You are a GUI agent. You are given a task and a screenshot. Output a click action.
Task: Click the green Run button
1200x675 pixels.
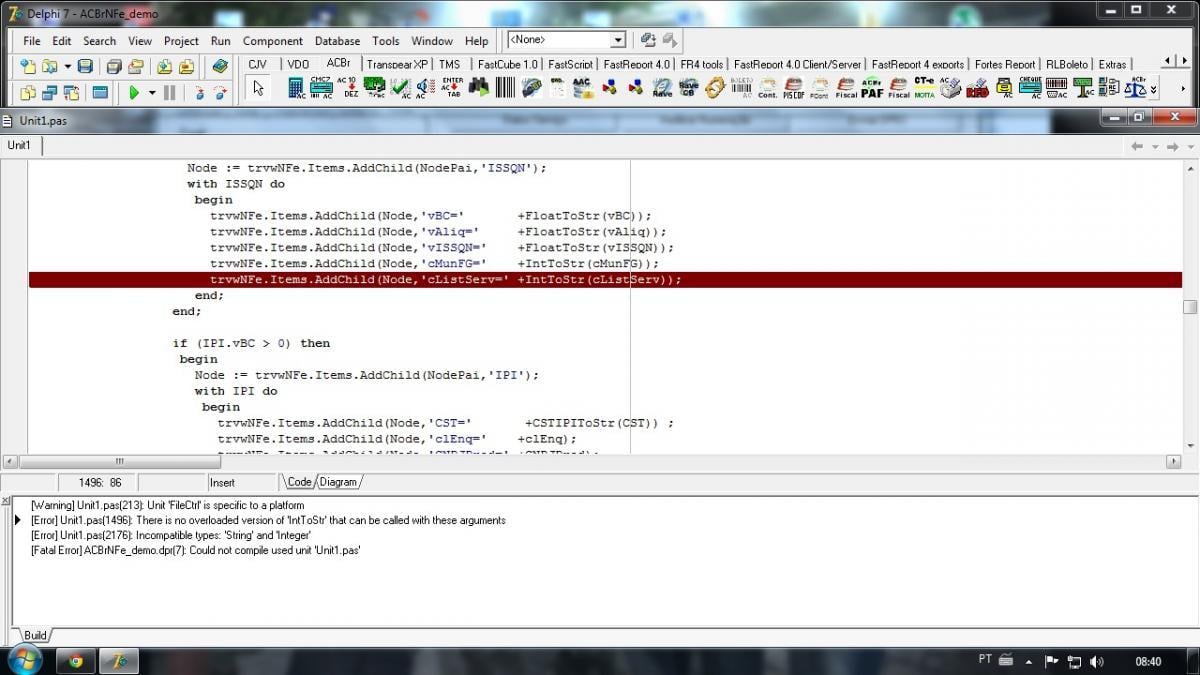click(134, 92)
